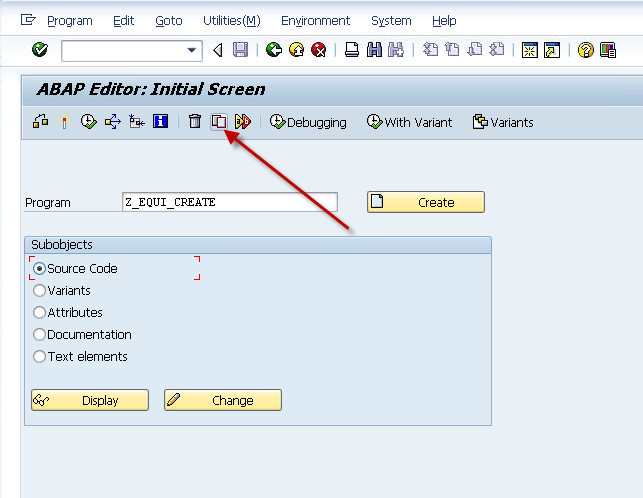Viewport: 643px width, 498px height.
Task: Click the Generate Shortcut icon
Action: tap(552, 50)
